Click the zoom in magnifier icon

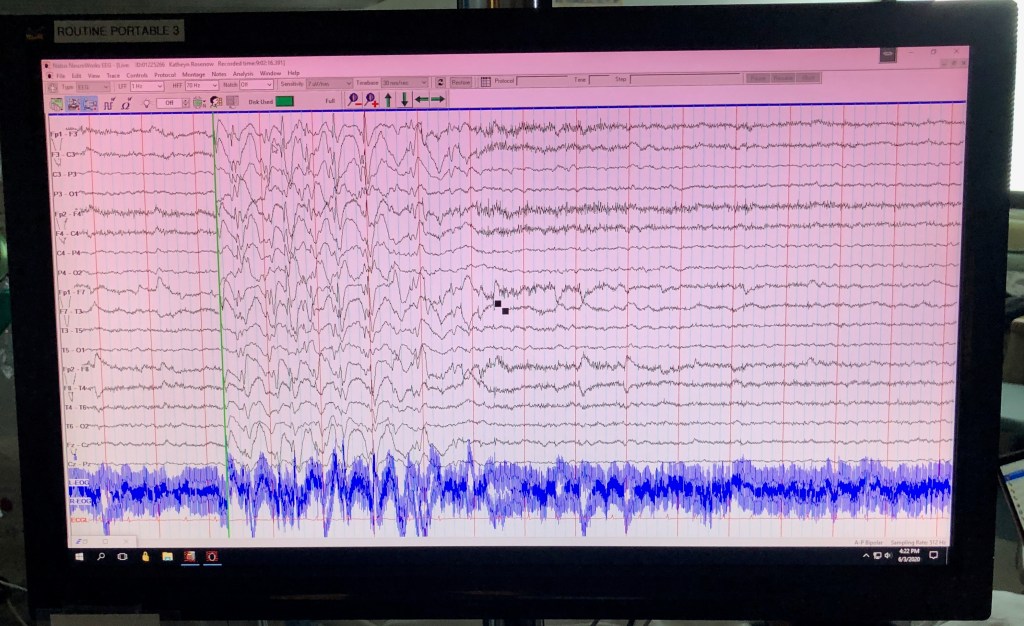[x=371, y=99]
